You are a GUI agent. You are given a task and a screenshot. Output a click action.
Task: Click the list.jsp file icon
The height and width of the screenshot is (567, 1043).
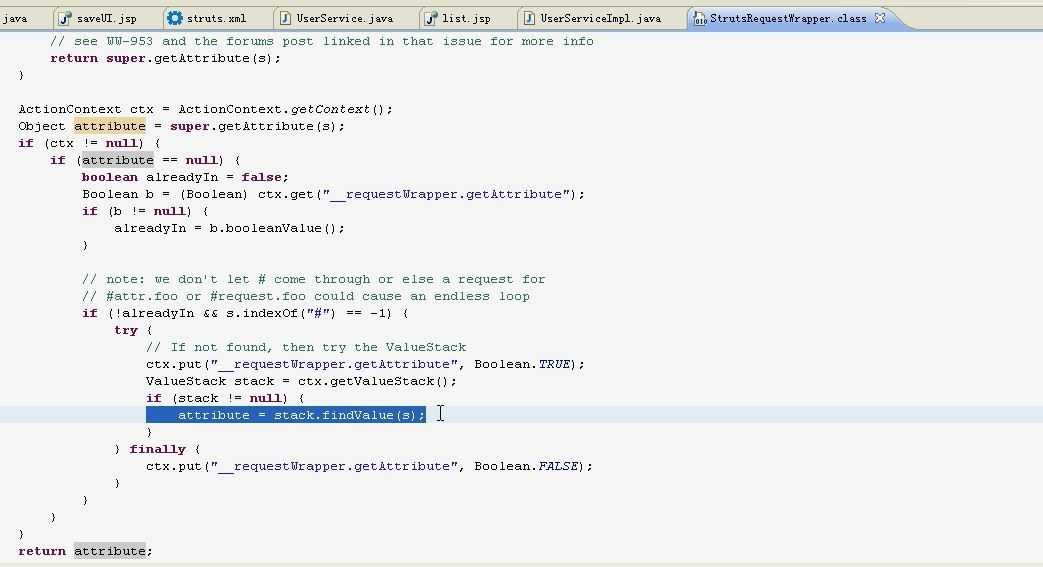[430, 18]
